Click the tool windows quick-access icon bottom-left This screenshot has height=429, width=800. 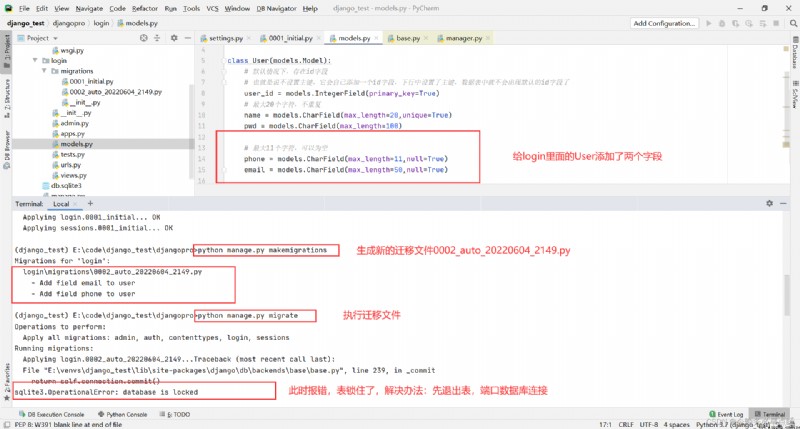click(x=6, y=424)
